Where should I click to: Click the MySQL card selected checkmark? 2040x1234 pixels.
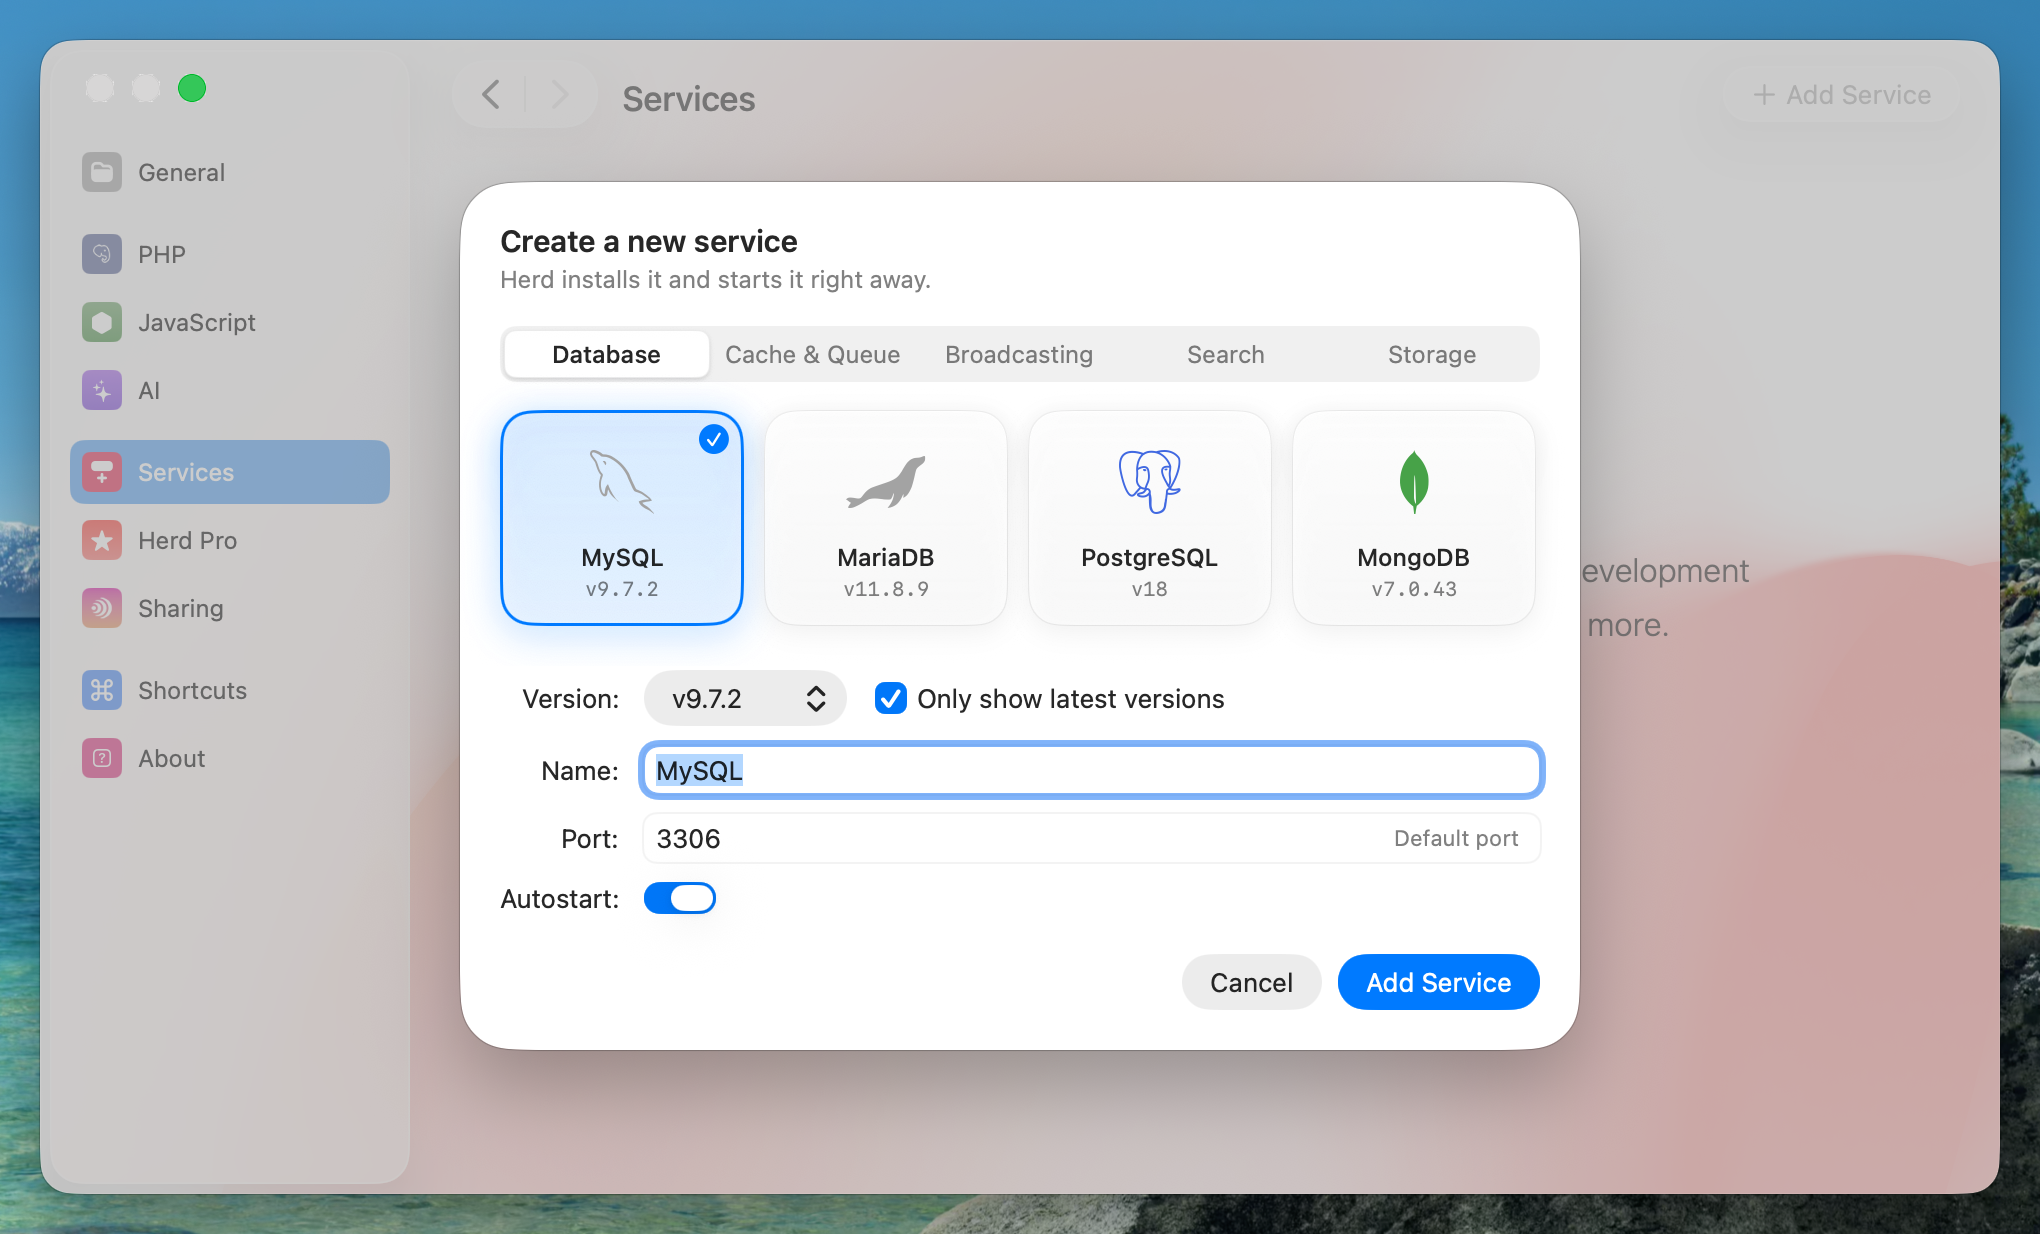pos(714,439)
